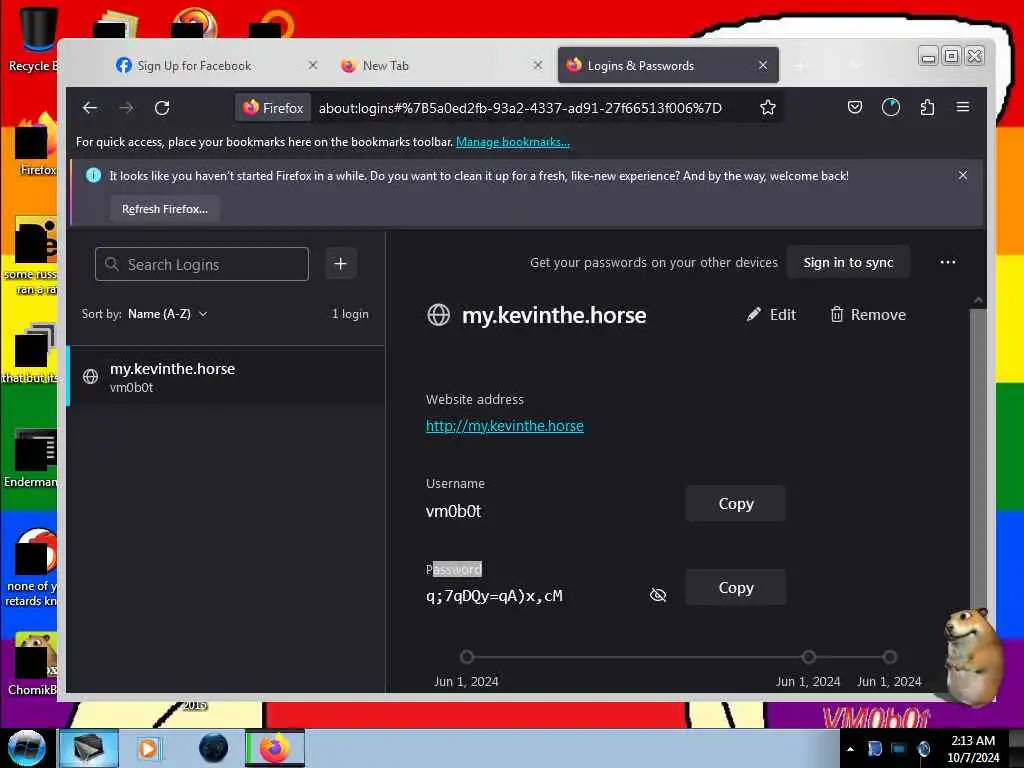Open the Pocket save icon in toolbar
The width and height of the screenshot is (1024, 768).
coord(854,107)
